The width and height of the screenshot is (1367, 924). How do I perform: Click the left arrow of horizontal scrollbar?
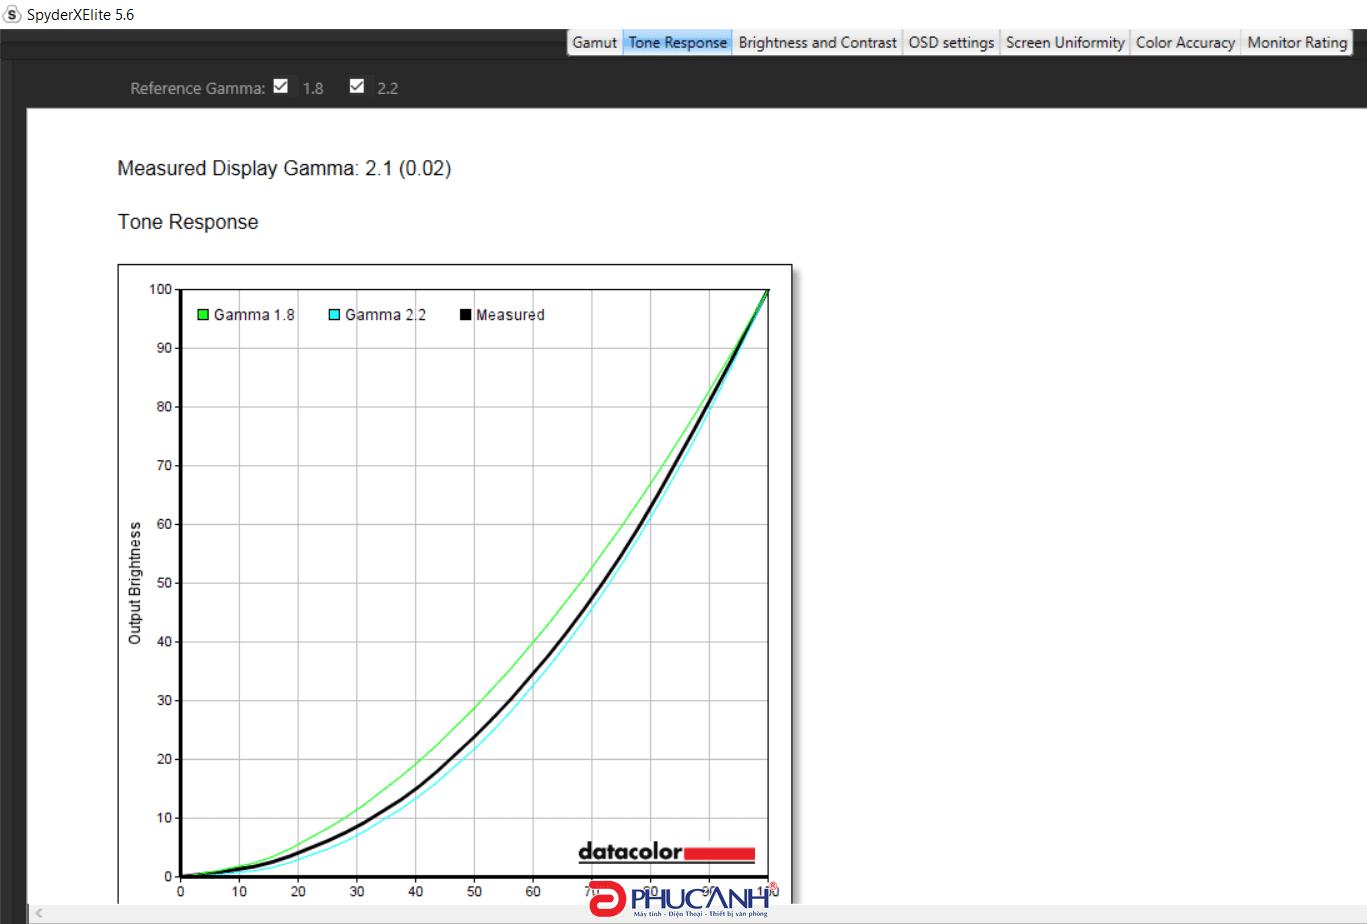pos(39,914)
